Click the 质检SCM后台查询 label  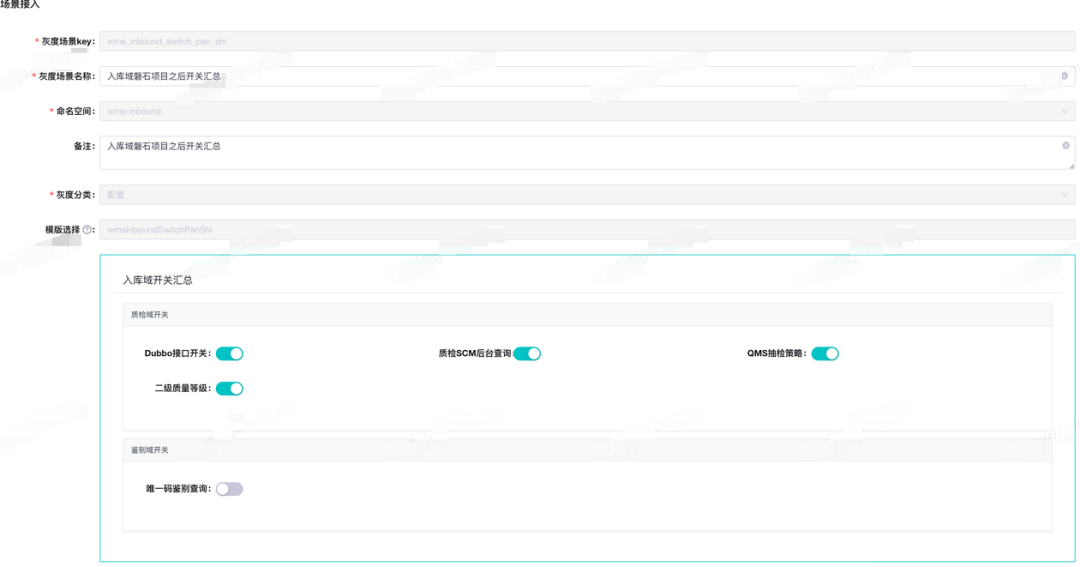tap(475, 353)
